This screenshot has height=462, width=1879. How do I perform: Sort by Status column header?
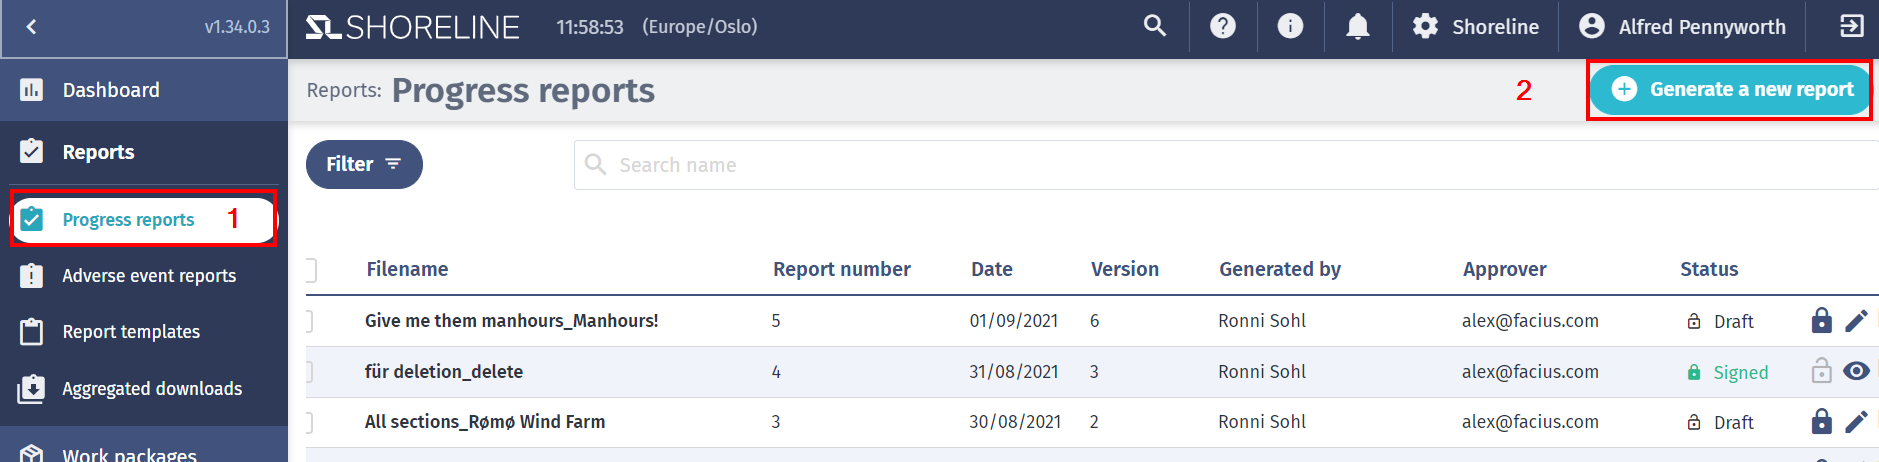(x=1709, y=269)
